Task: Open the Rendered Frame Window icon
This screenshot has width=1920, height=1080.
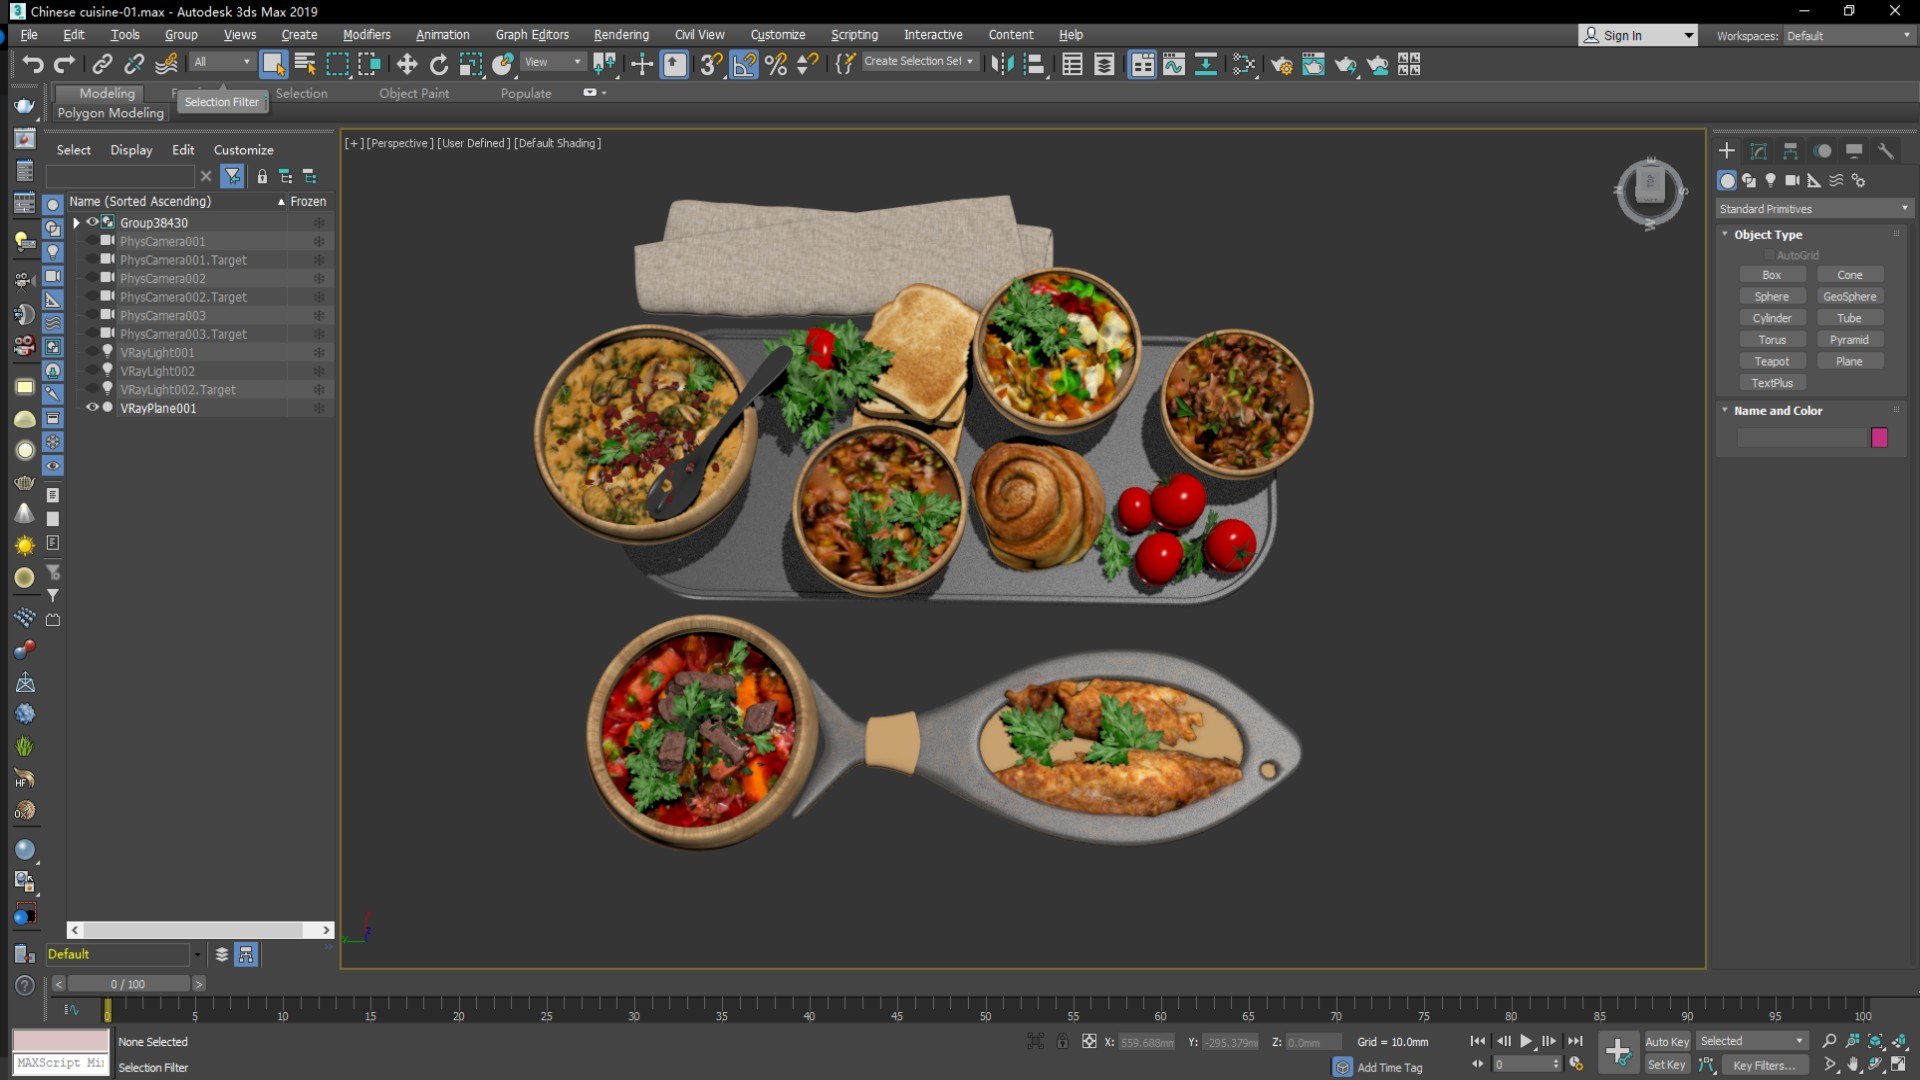Action: tap(1313, 64)
